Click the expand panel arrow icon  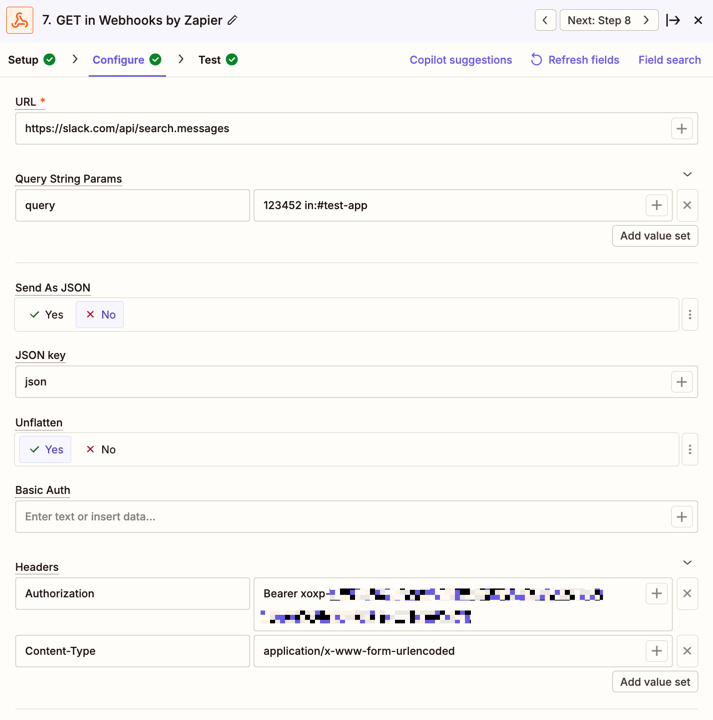[x=673, y=20]
